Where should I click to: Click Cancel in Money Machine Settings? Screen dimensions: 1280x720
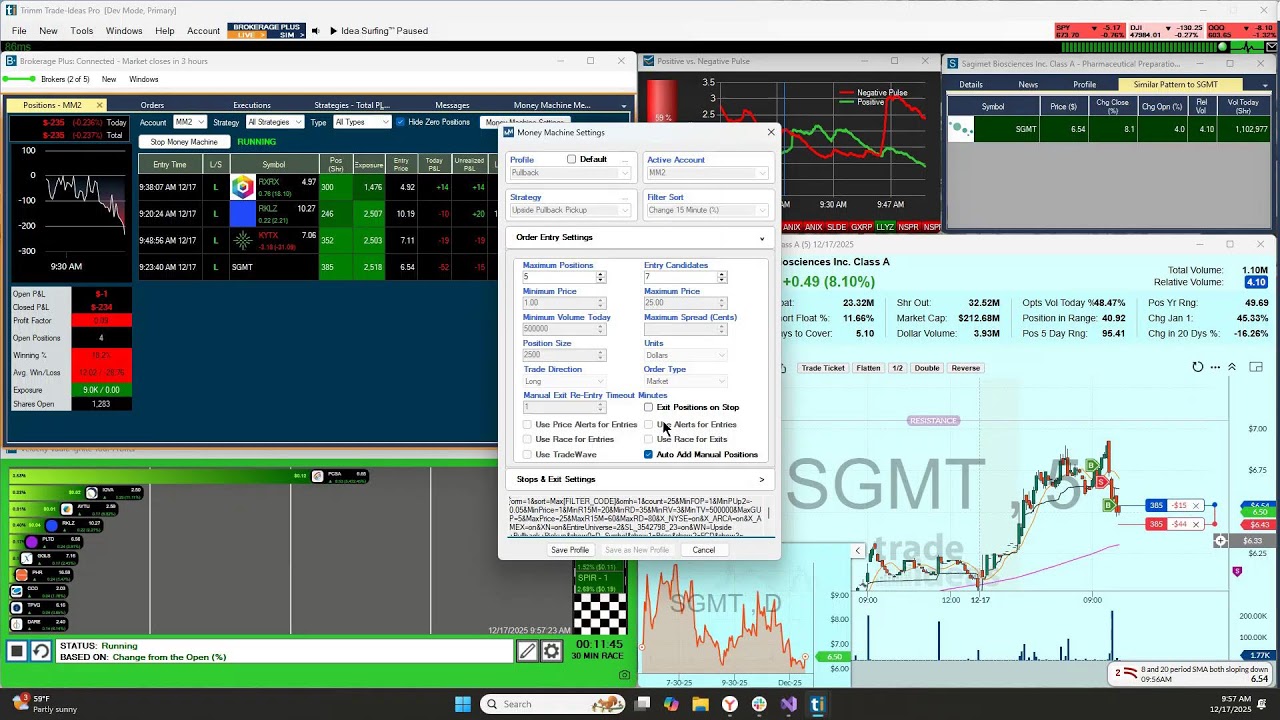pyautogui.click(x=704, y=550)
